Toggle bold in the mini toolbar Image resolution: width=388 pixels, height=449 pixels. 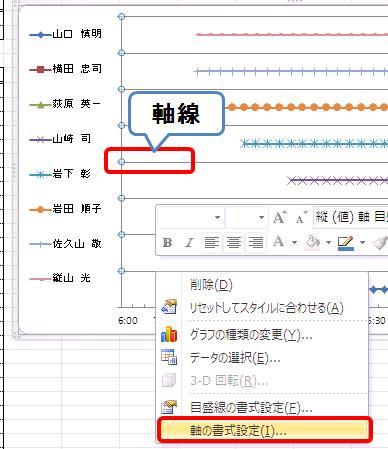point(168,242)
